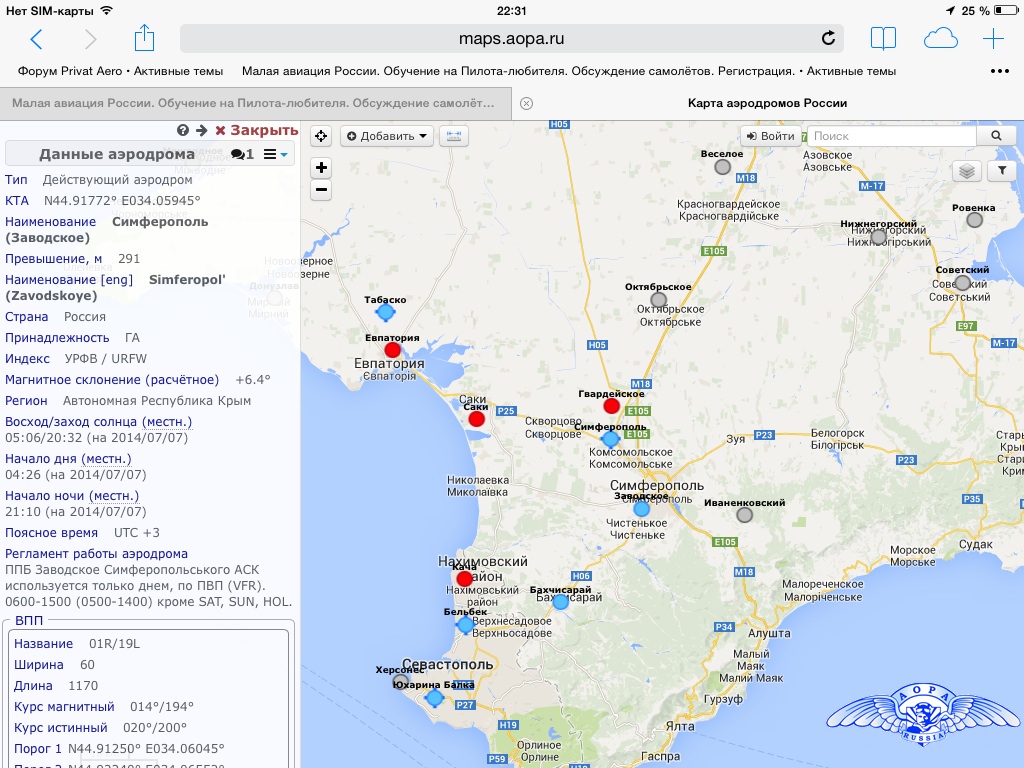The image size is (1024, 768).
Task: Click the help question mark icon
Action: (183, 130)
